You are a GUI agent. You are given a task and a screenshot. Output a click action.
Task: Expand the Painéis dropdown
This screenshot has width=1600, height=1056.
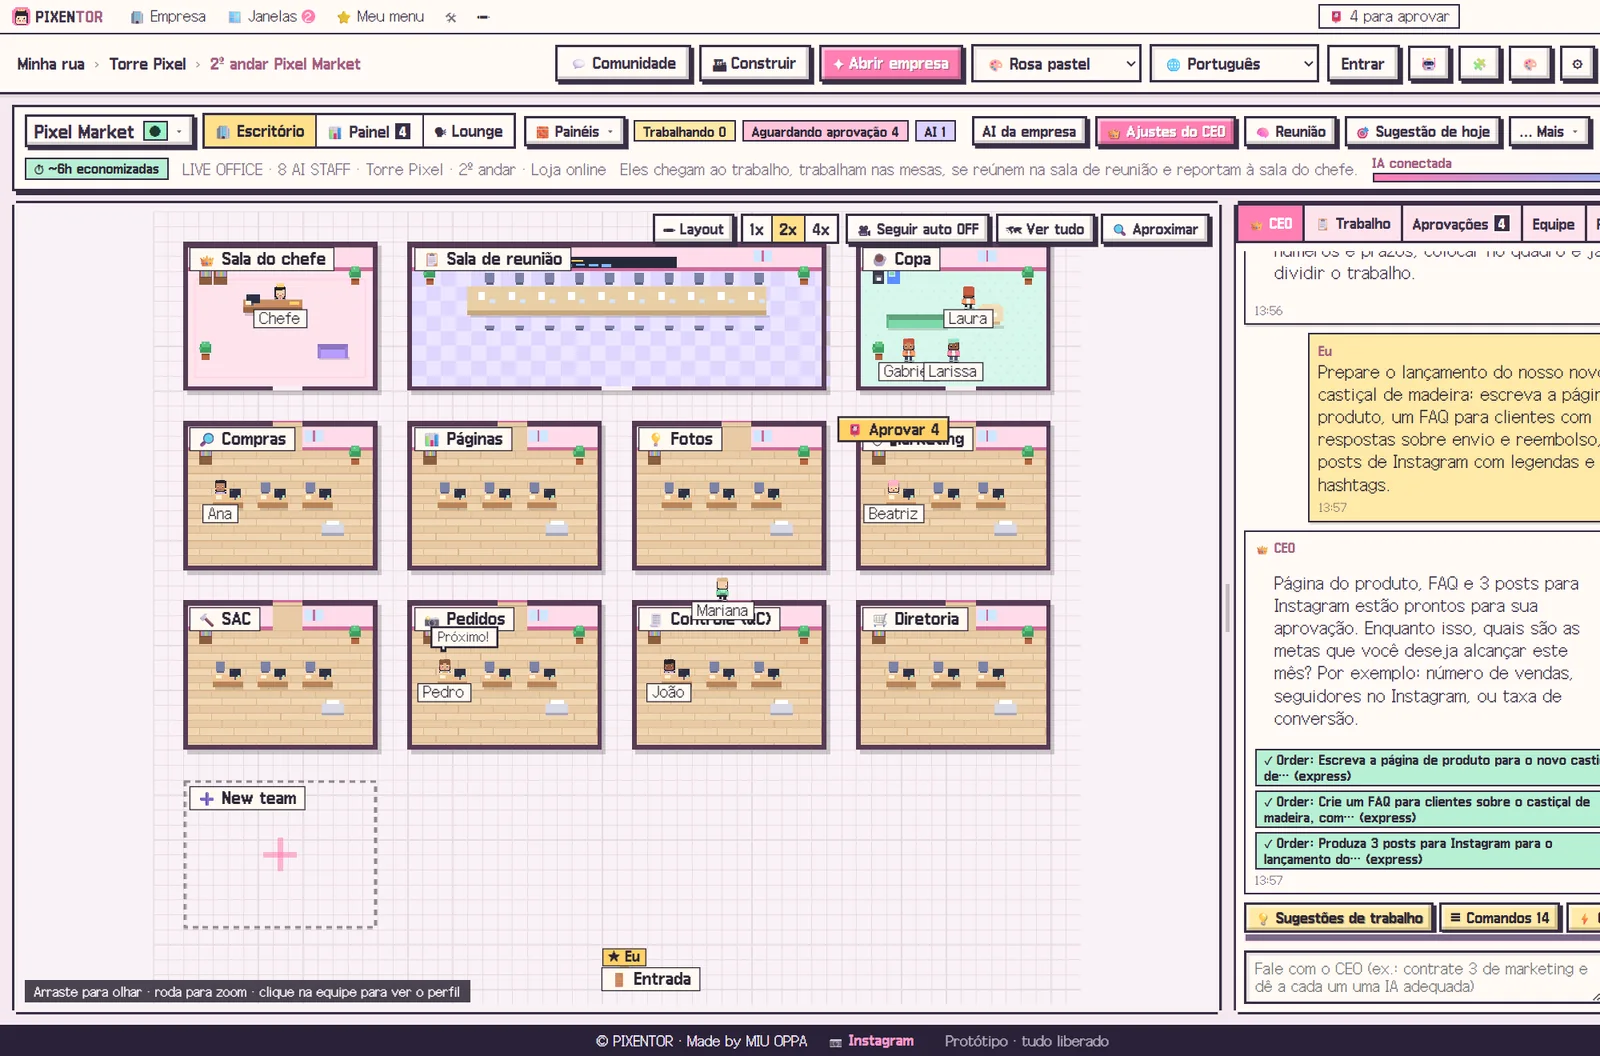click(575, 131)
